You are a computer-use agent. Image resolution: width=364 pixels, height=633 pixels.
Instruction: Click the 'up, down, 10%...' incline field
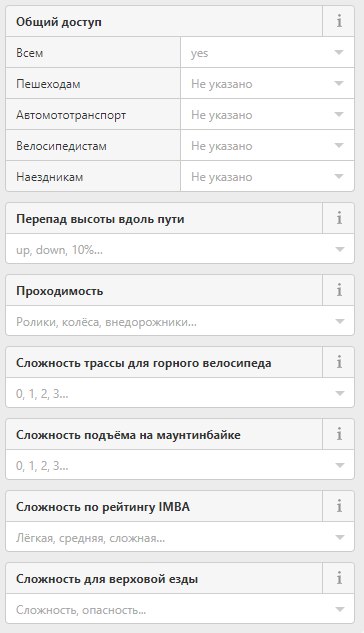point(180,249)
